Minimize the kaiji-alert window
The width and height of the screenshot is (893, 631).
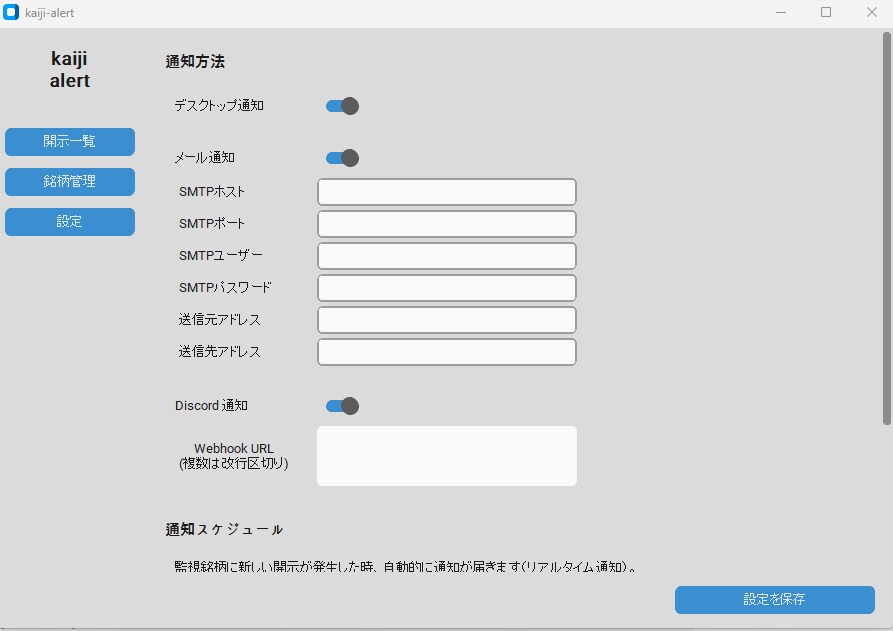tap(781, 12)
